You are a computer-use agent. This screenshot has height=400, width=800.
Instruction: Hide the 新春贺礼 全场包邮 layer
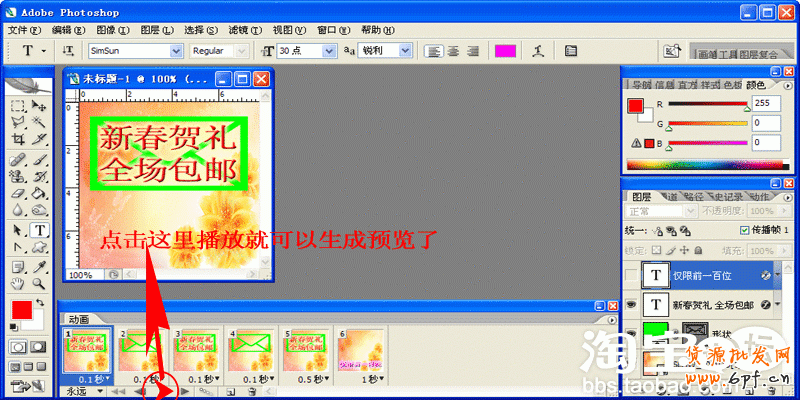coord(630,303)
